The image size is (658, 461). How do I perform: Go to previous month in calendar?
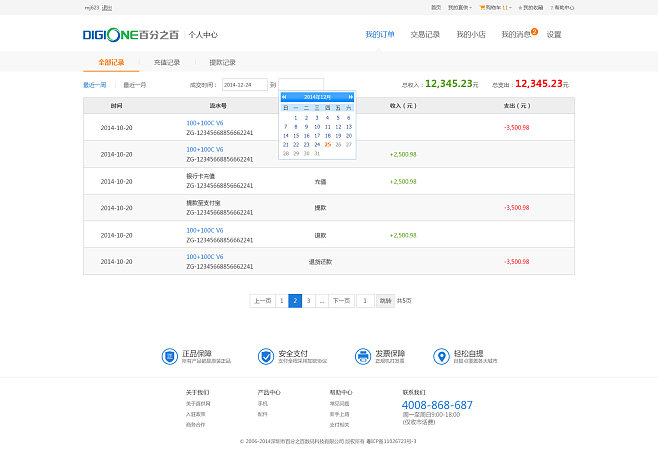point(284,97)
